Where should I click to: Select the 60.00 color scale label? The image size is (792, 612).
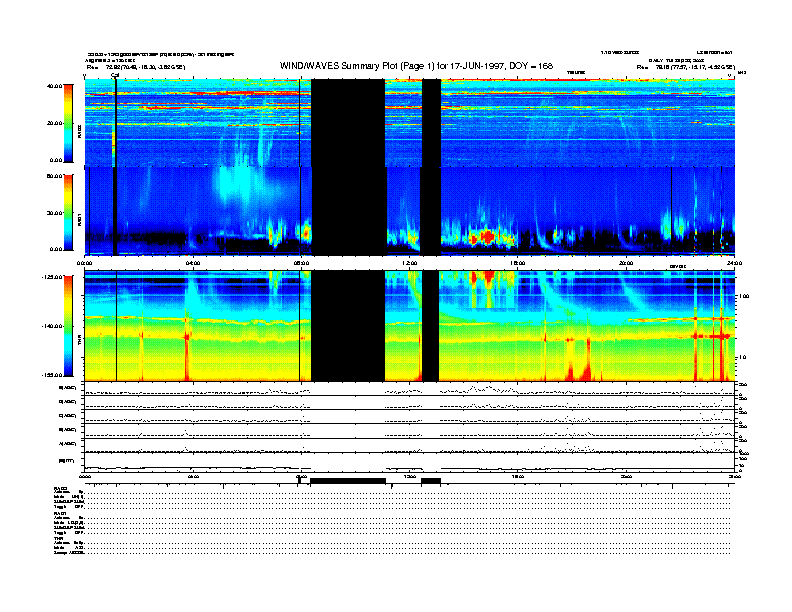click(x=54, y=176)
